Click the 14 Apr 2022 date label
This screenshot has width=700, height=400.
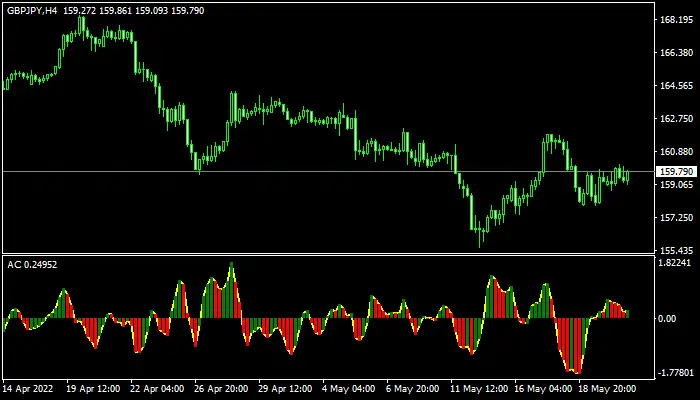[28, 388]
